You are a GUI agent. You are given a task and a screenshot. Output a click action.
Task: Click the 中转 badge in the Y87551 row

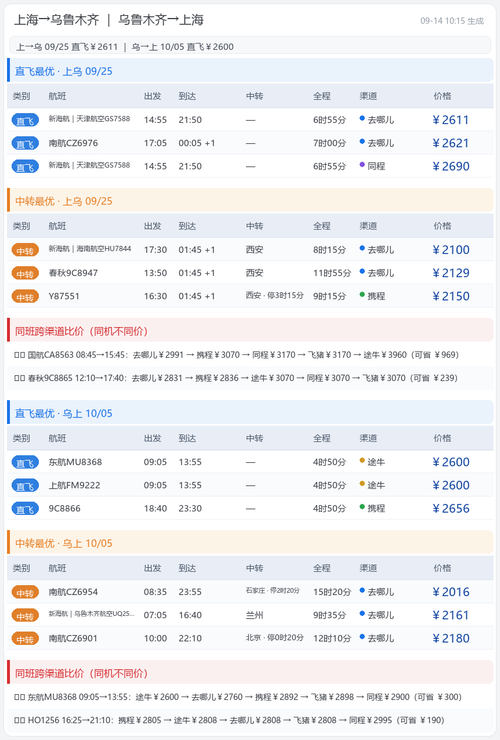coord(25,297)
